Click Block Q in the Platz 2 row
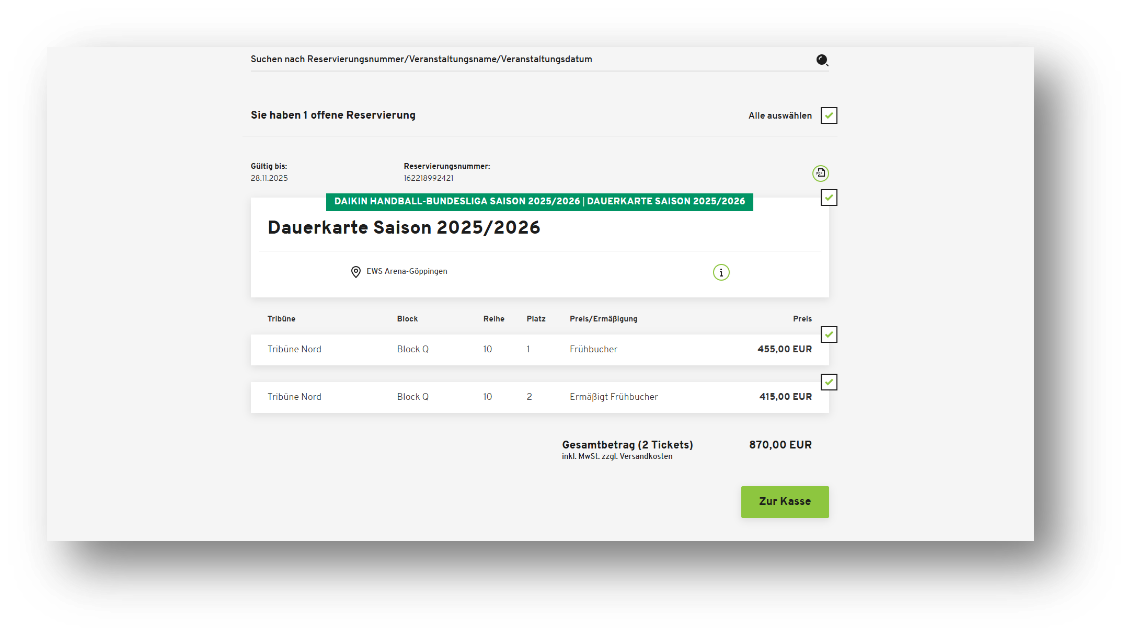This screenshot has width=1129, height=636. [413, 397]
